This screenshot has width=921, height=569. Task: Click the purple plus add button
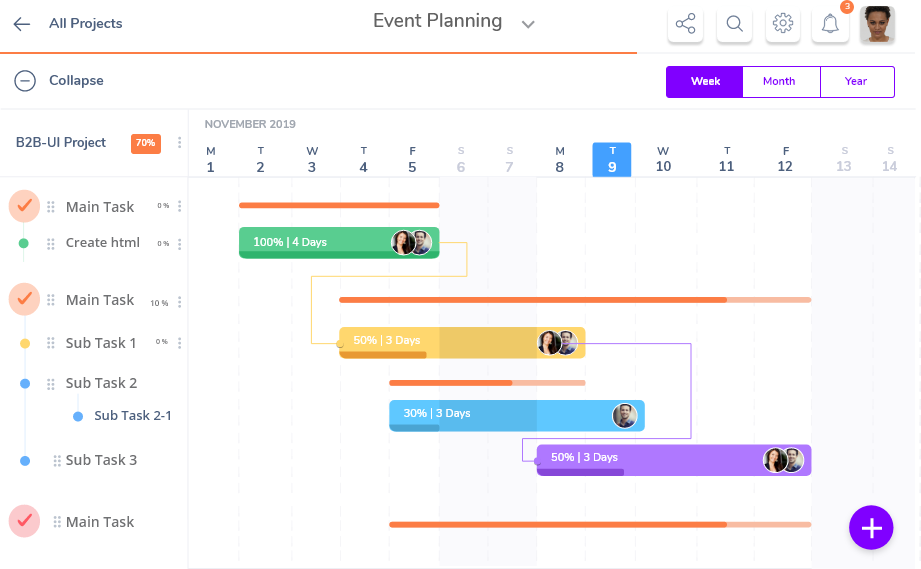click(871, 527)
